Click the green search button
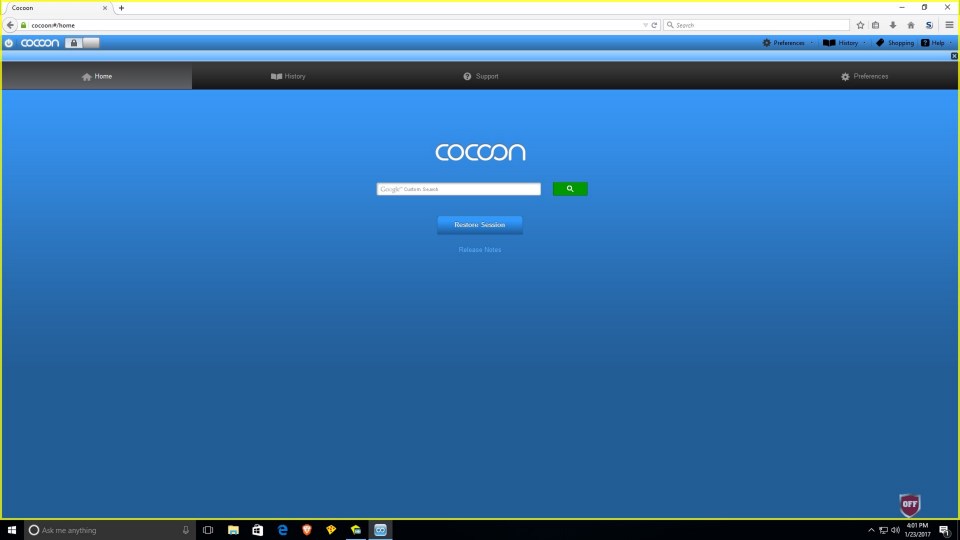 pos(570,189)
